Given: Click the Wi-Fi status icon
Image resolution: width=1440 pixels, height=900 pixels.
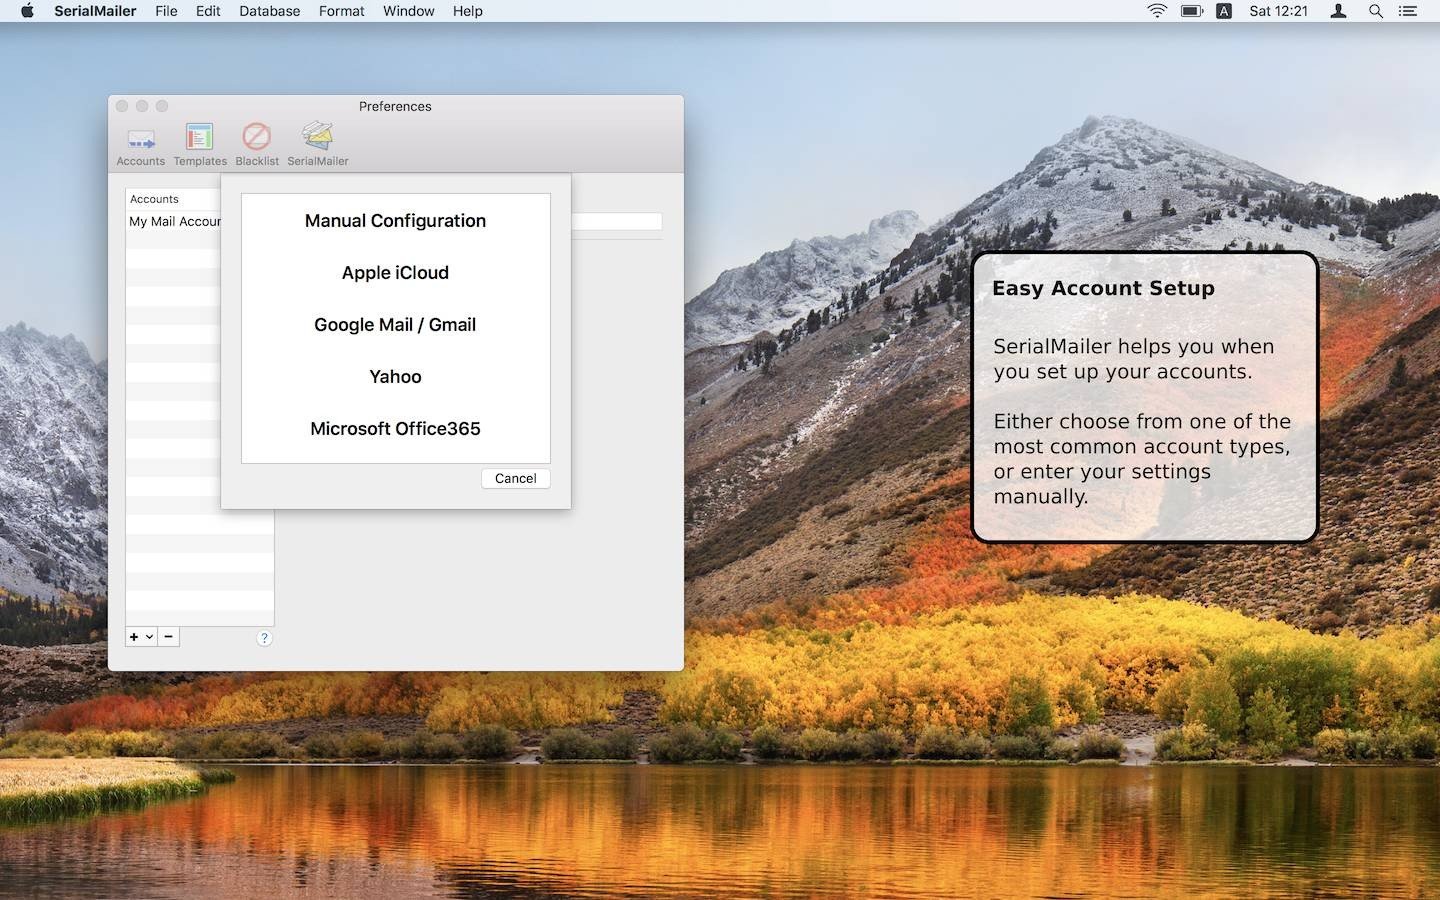Looking at the screenshot, I should click(1157, 11).
